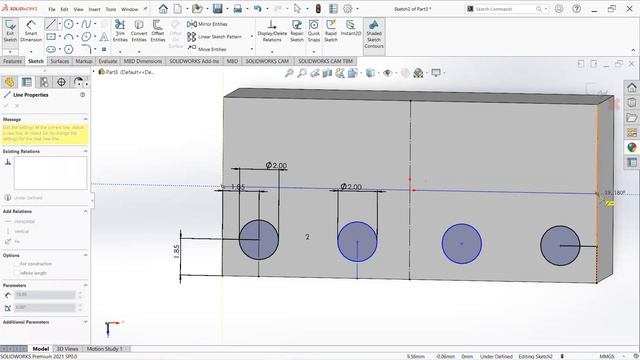Select the Circle sketch tool
The width and height of the screenshot is (640, 360).
point(69,24)
